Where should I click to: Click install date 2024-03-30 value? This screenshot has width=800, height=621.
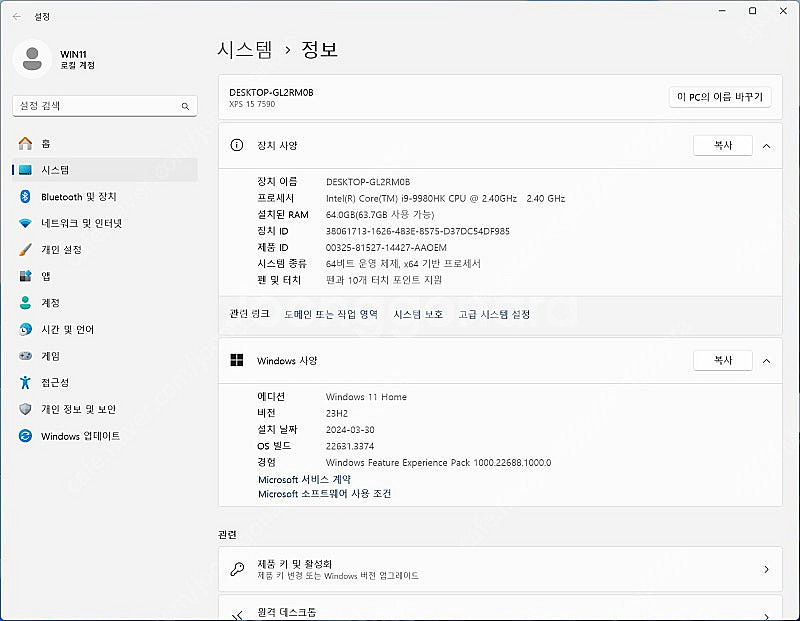(350, 430)
